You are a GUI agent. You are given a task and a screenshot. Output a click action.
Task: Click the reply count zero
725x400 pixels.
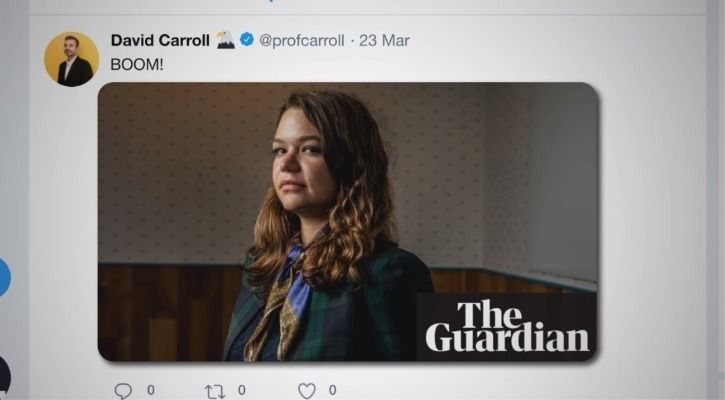tap(151, 390)
